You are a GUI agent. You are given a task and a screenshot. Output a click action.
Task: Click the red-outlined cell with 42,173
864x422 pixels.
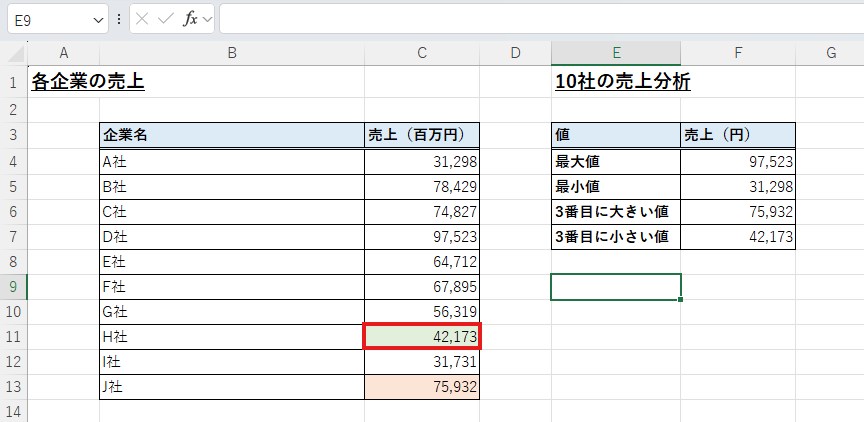pyautogui.click(x=421, y=337)
